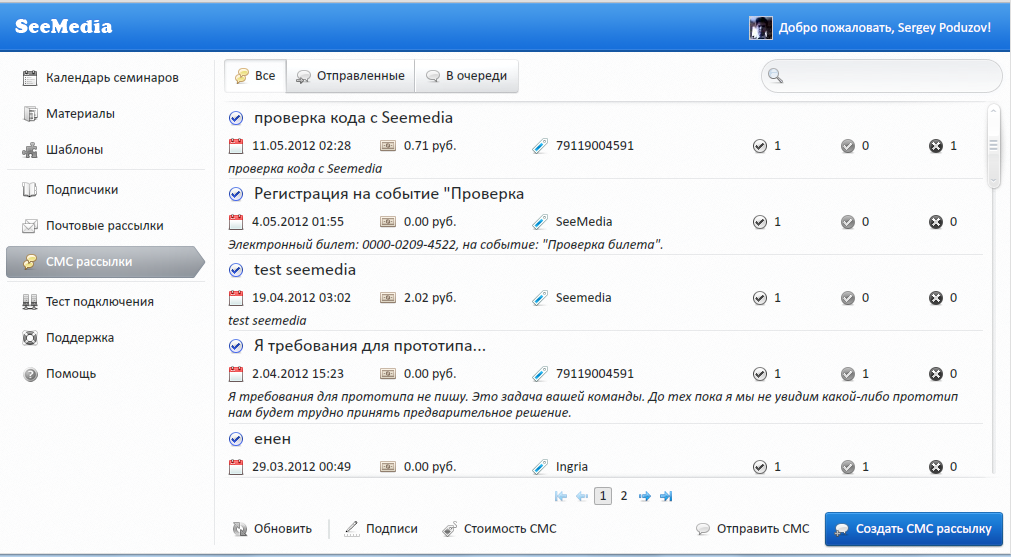The image size is (1011, 557).
Task: Click calendar icon next to 2.04.2012 15:23
Action: click(x=236, y=374)
